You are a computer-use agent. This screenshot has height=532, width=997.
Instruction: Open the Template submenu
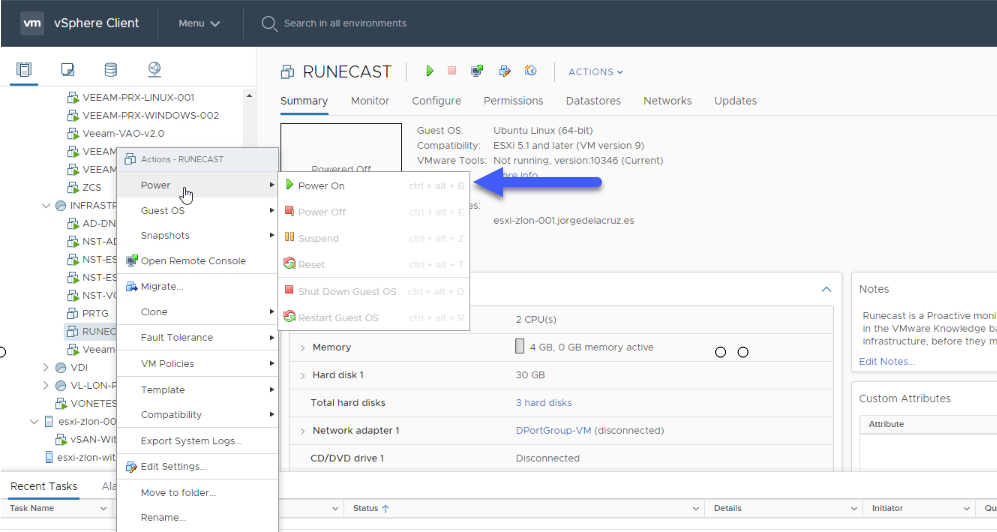(x=198, y=390)
